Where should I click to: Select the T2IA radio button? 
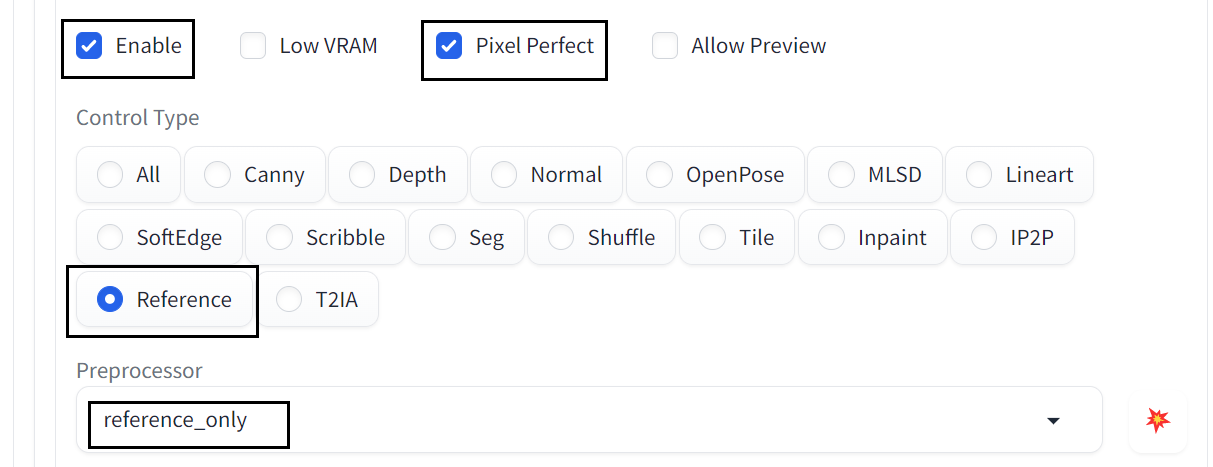click(x=317, y=299)
